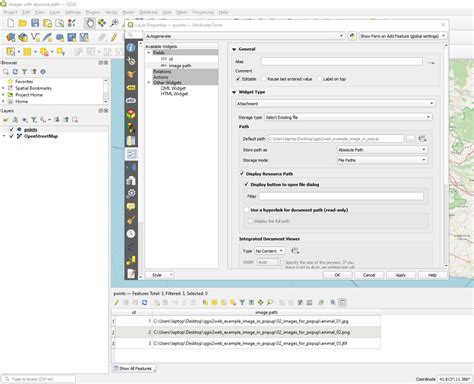474x384 pixels.
Task: Open the Display speech bubble icon in Layer Properties
Action: click(131, 207)
